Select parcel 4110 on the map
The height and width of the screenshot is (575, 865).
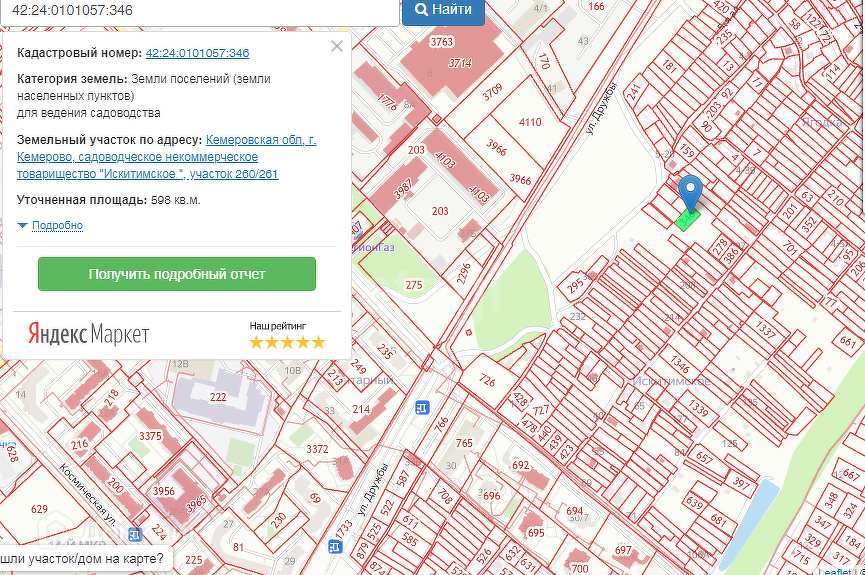click(x=529, y=122)
